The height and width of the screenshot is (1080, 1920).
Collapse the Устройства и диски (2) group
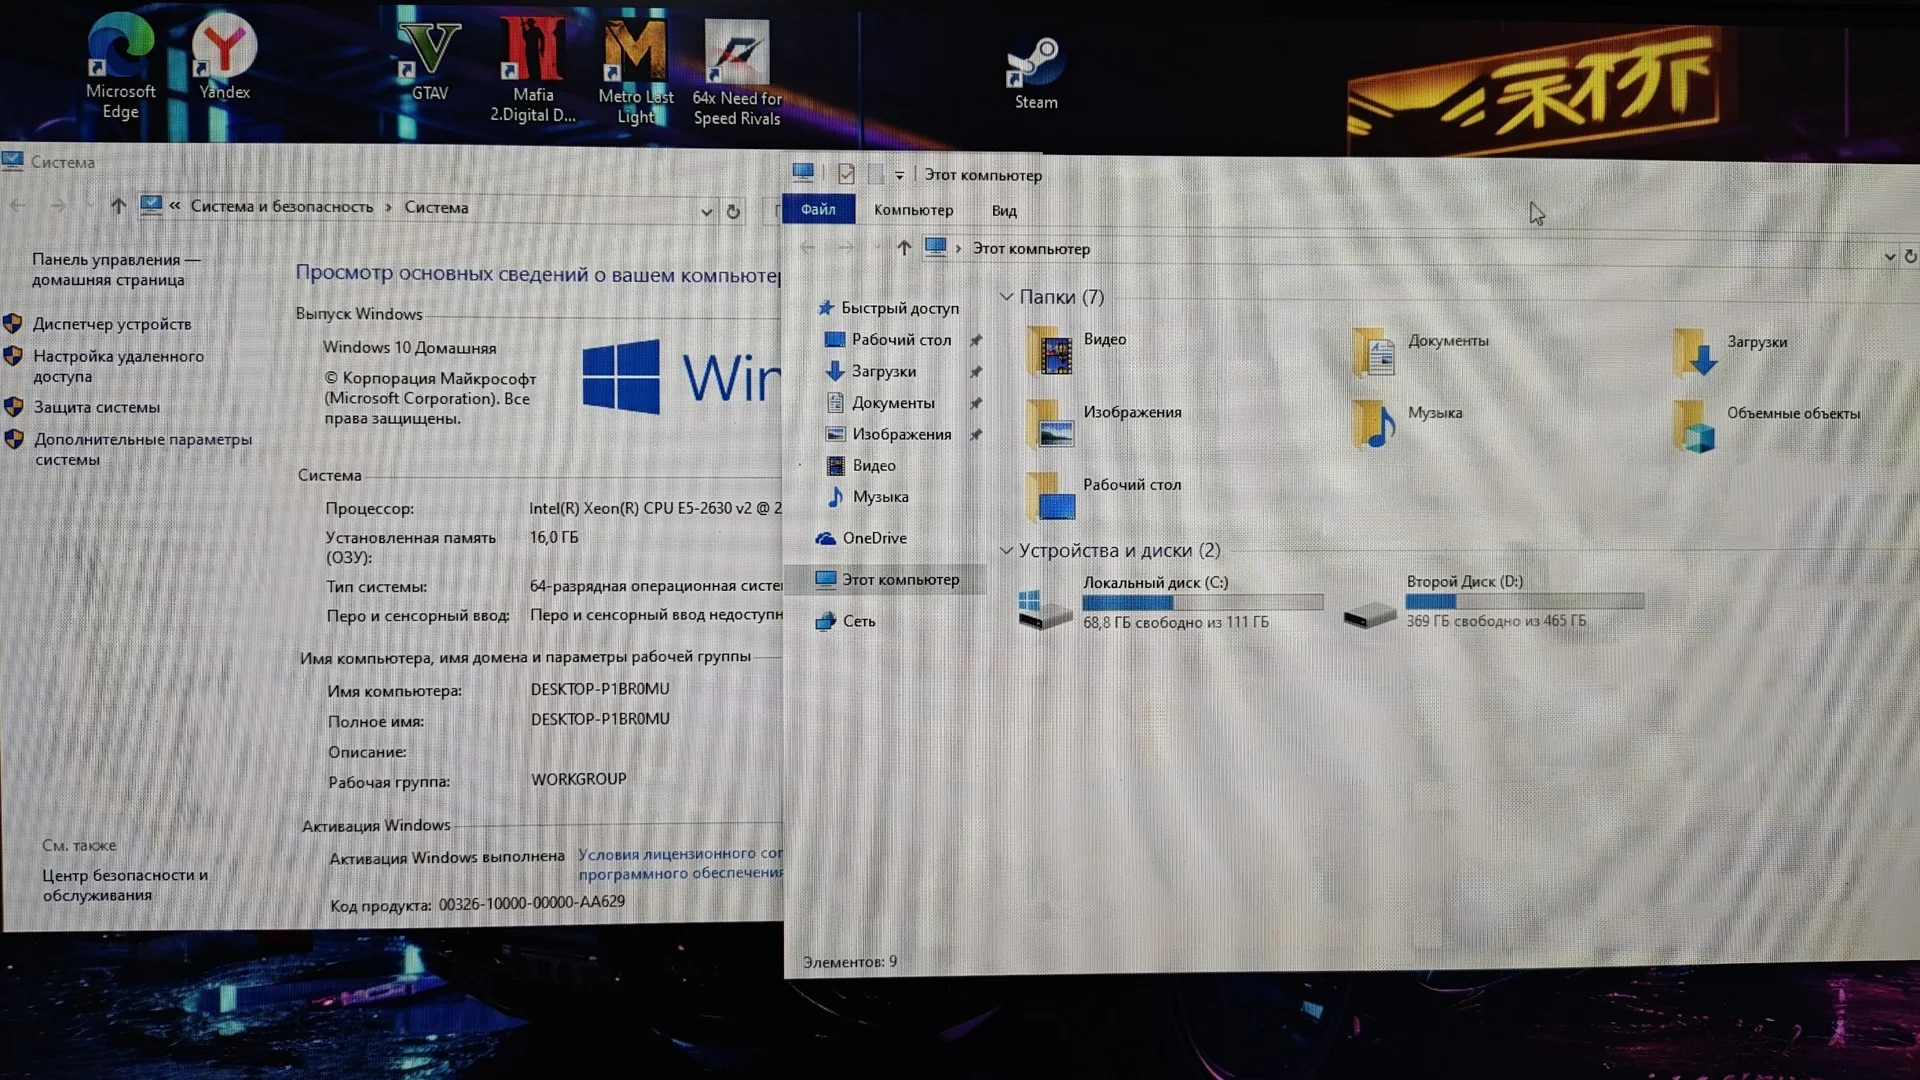1006,550
